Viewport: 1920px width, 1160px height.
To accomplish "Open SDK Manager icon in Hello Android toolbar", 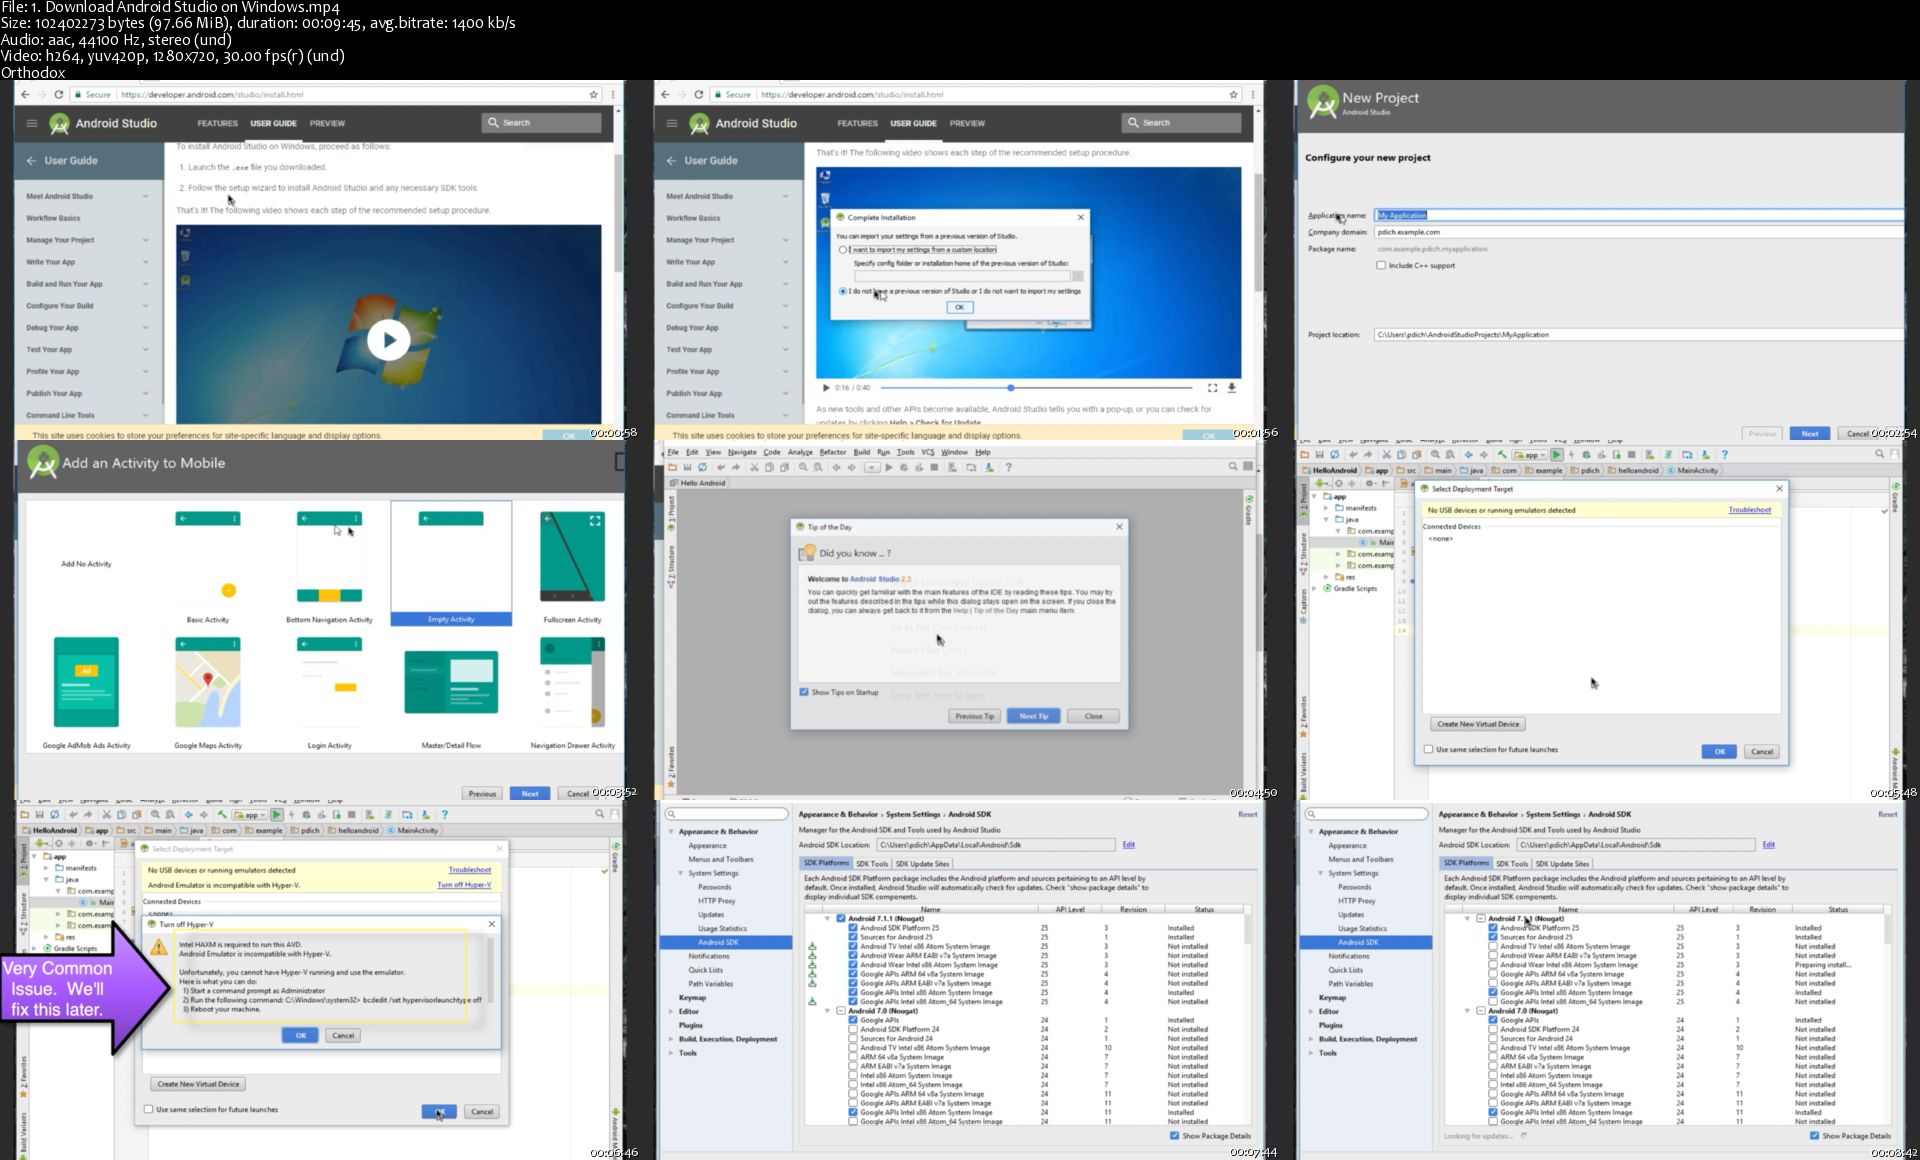I will click(989, 467).
